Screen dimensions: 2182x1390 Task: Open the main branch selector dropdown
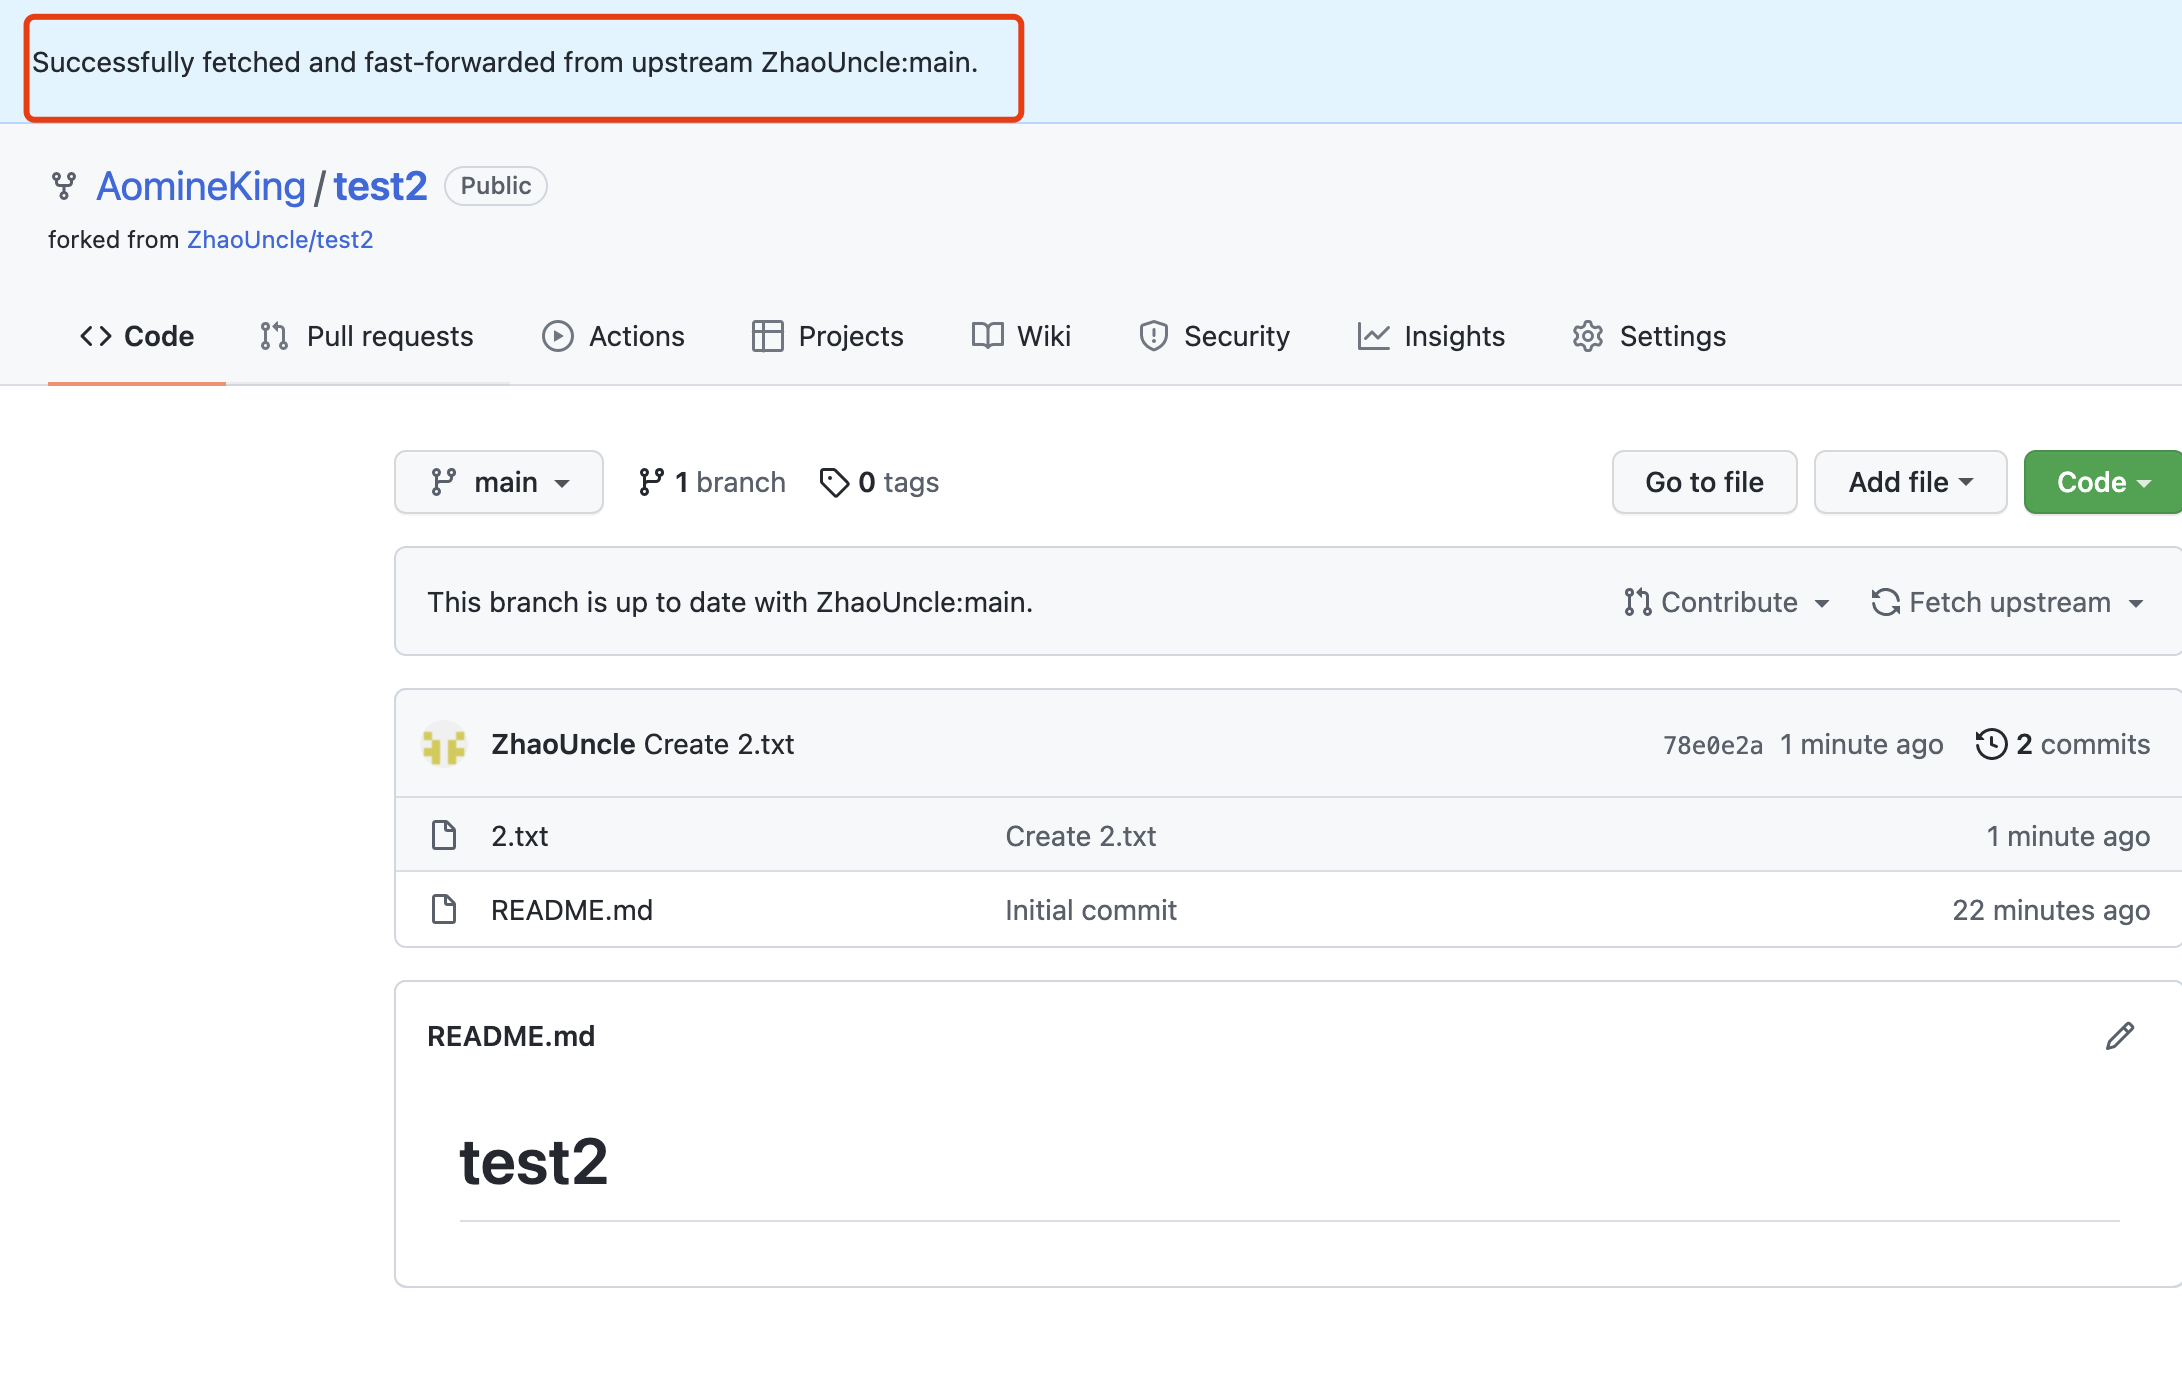pyautogui.click(x=498, y=482)
